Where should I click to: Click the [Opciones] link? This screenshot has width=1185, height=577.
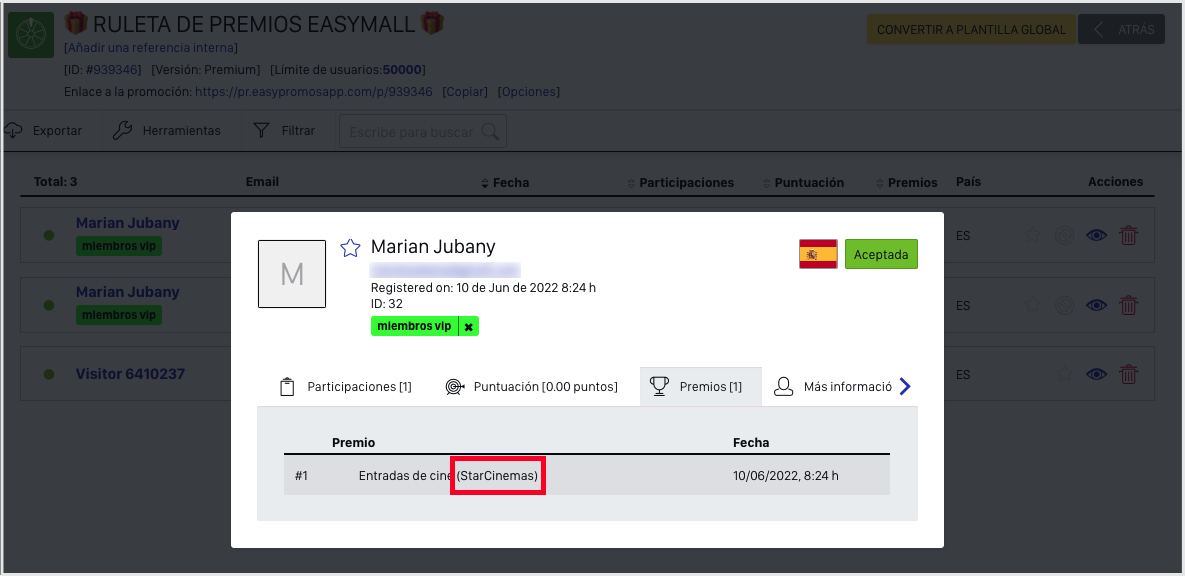tap(528, 92)
